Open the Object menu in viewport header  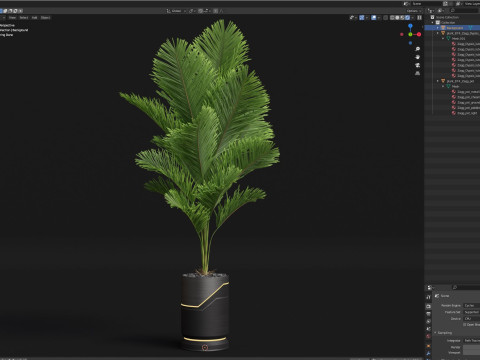pyautogui.click(x=46, y=18)
